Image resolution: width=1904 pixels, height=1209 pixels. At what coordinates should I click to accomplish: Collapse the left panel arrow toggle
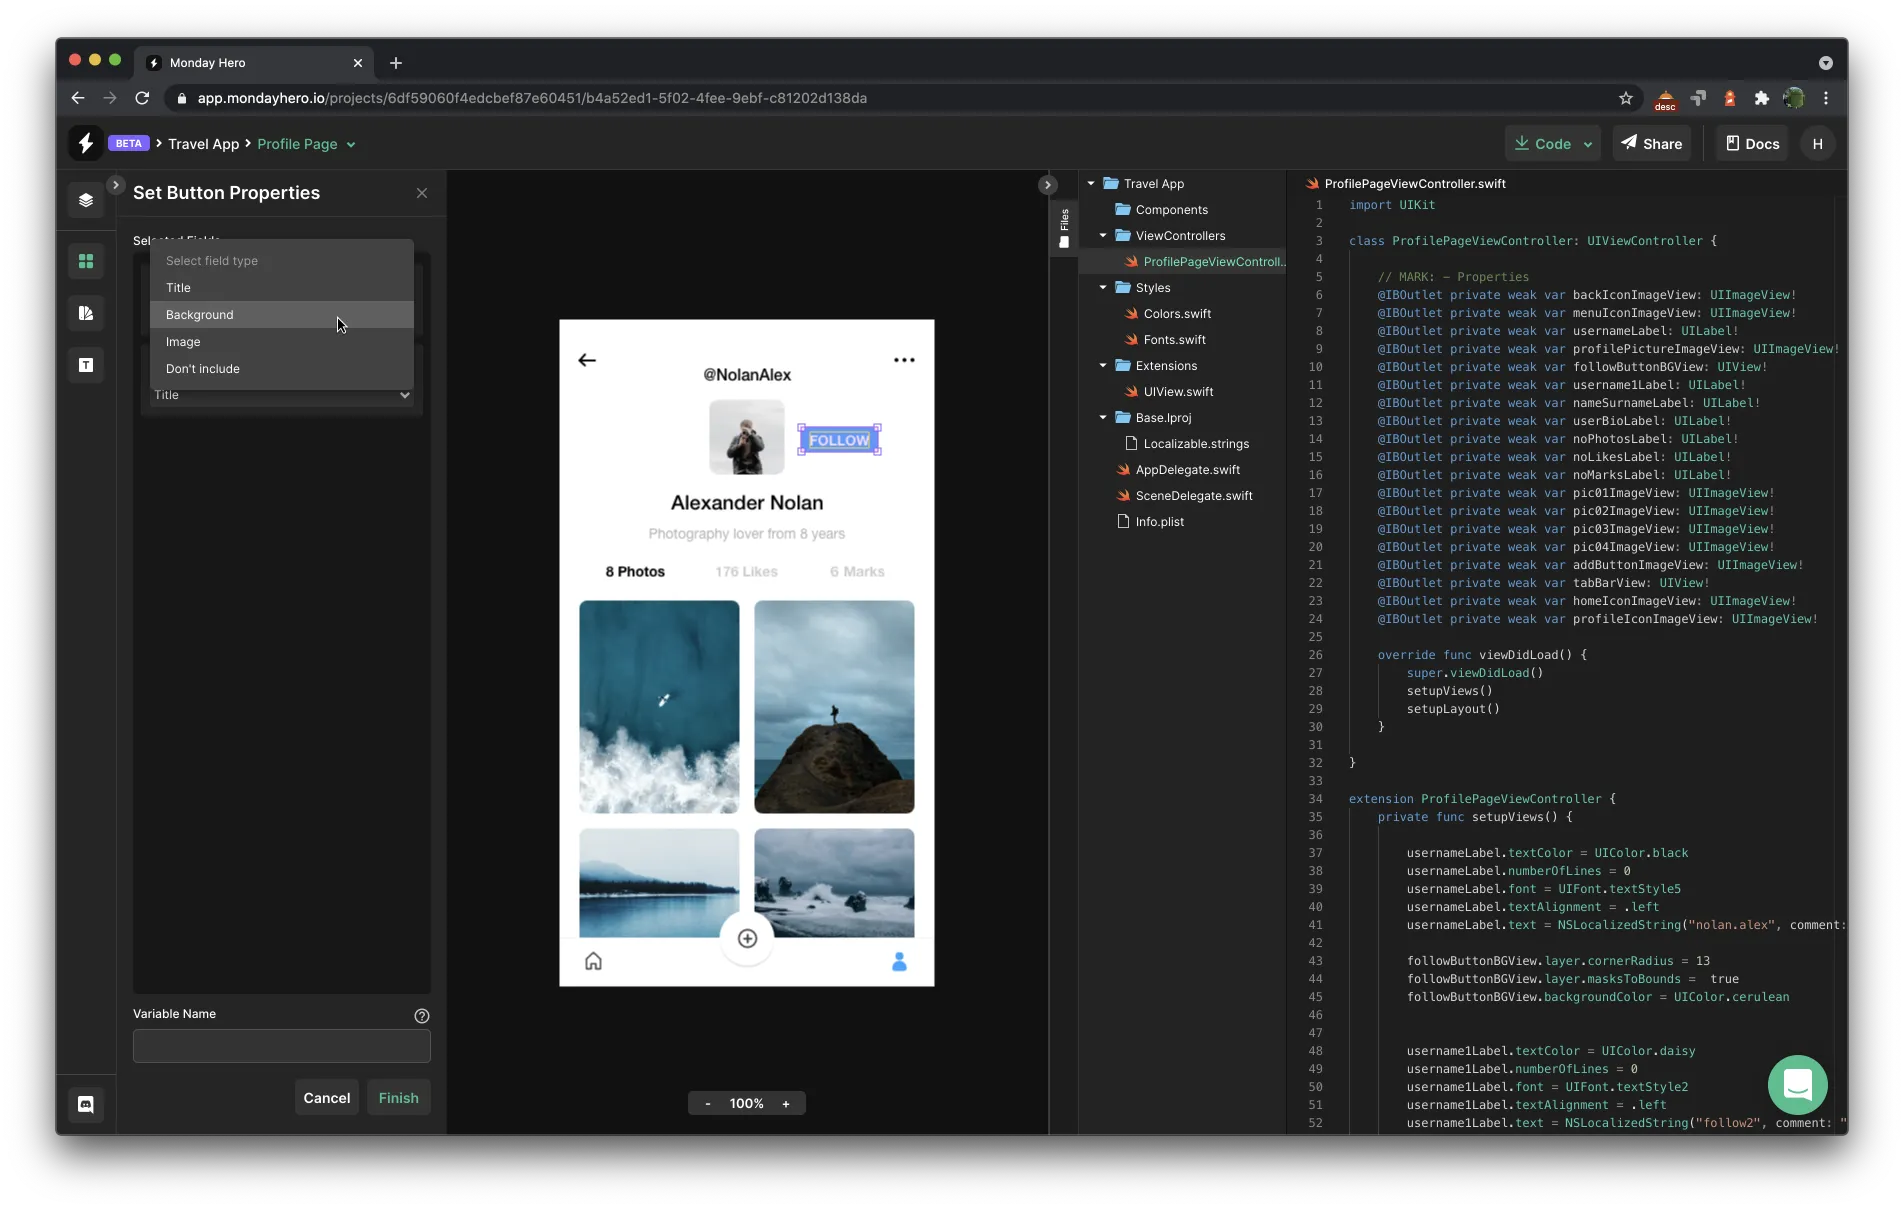pyautogui.click(x=116, y=185)
